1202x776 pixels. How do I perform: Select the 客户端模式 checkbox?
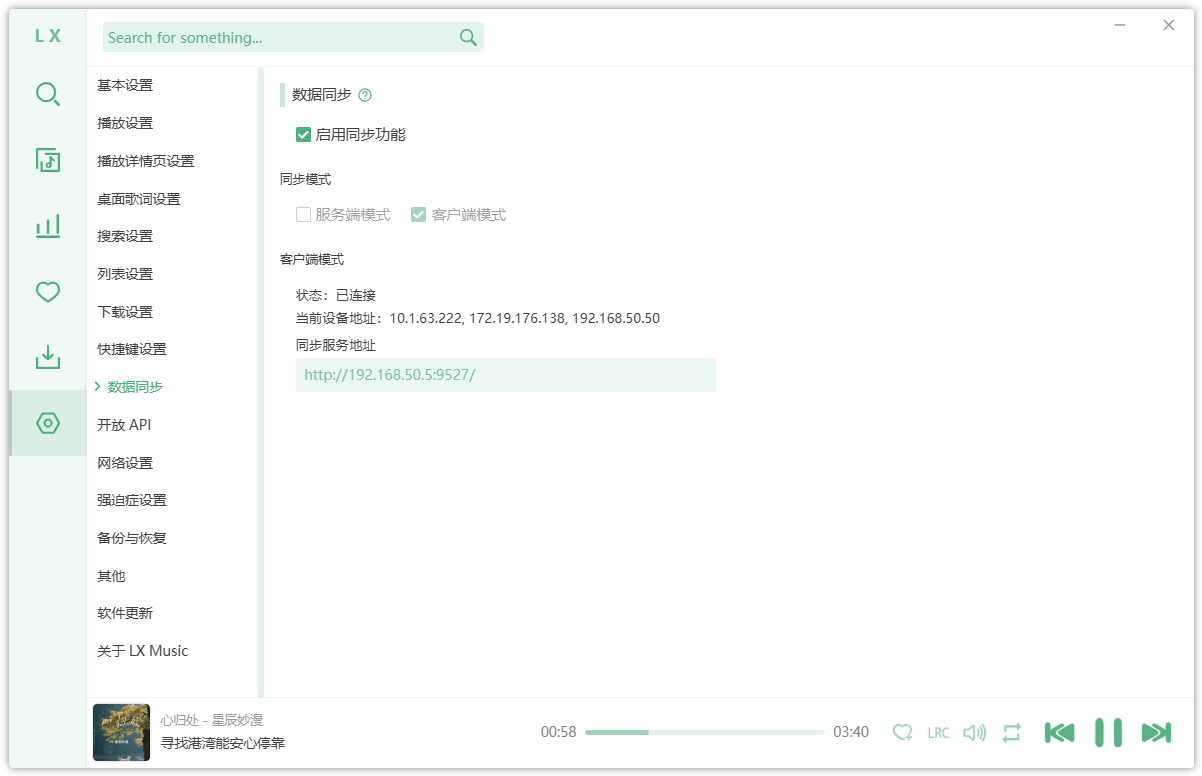point(419,214)
